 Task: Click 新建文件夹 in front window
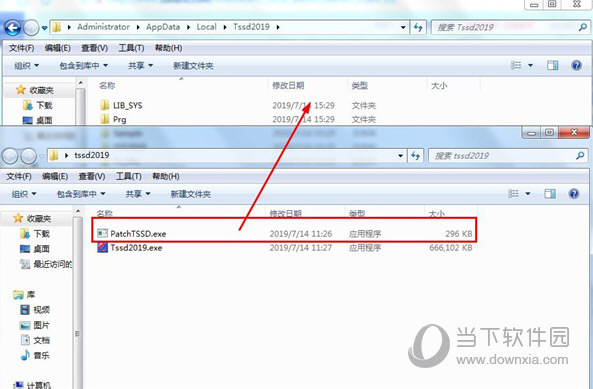[191, 194]
